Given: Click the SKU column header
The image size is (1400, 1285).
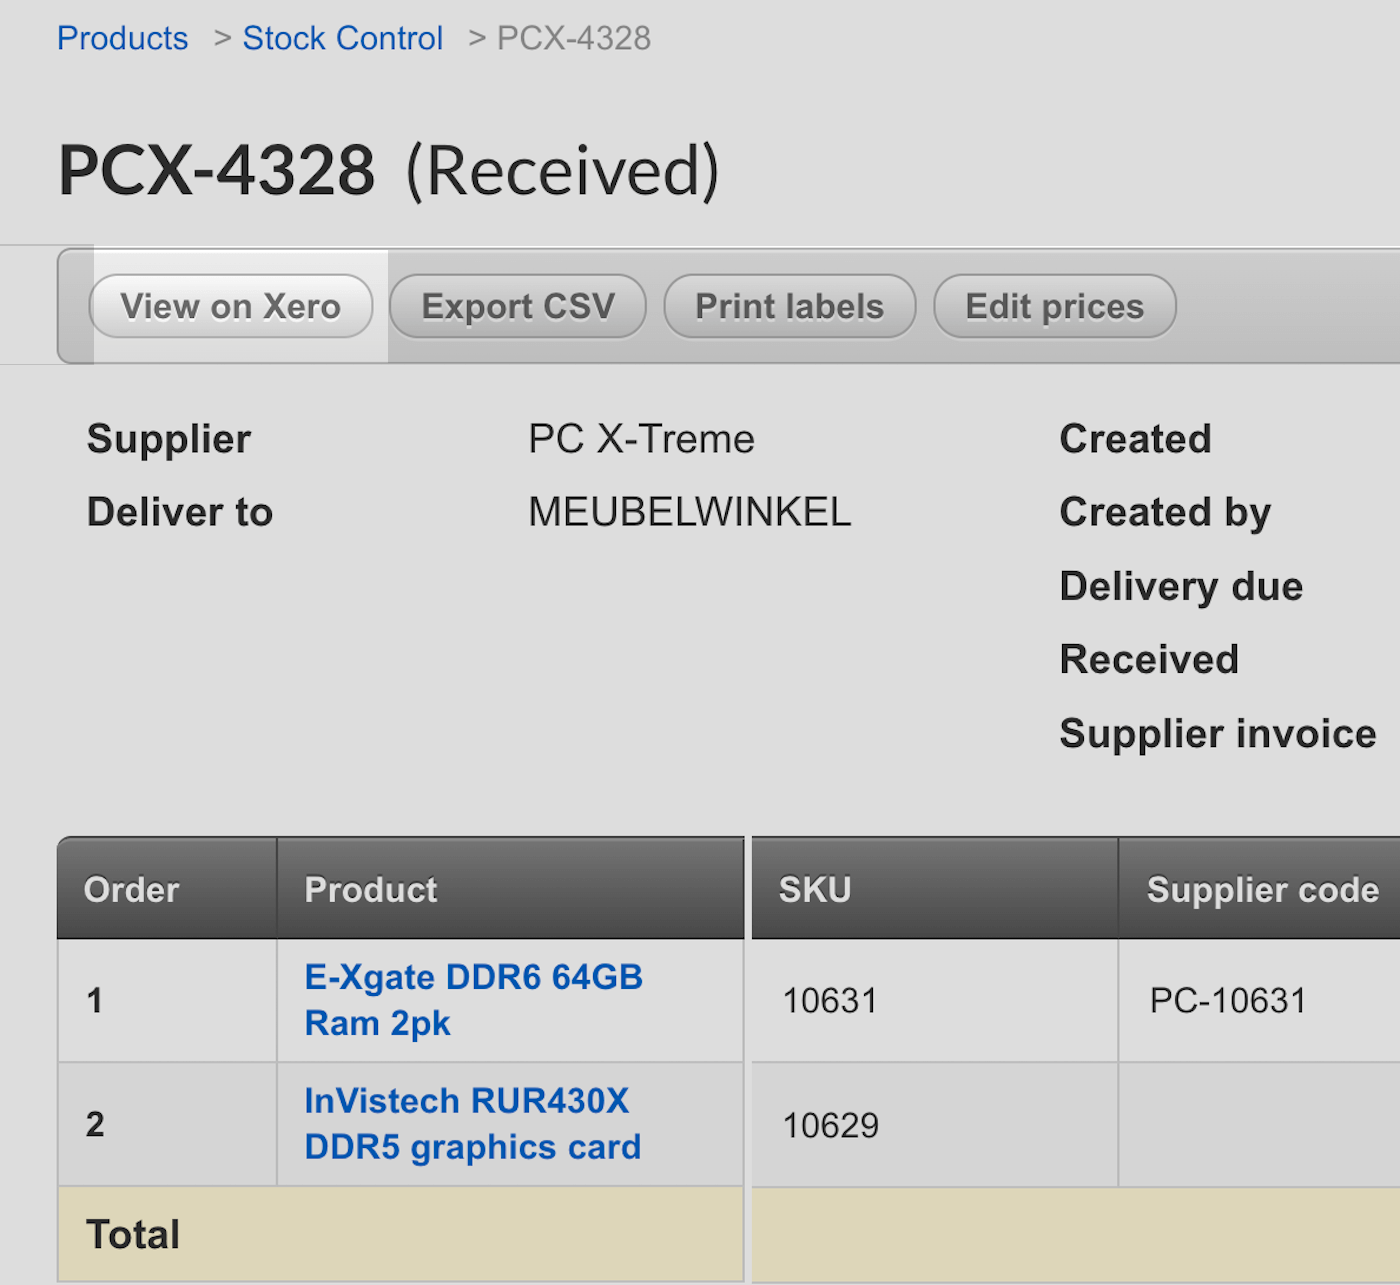Looking at the screenshot, I should pyautogui.click(x=815, y=889).
